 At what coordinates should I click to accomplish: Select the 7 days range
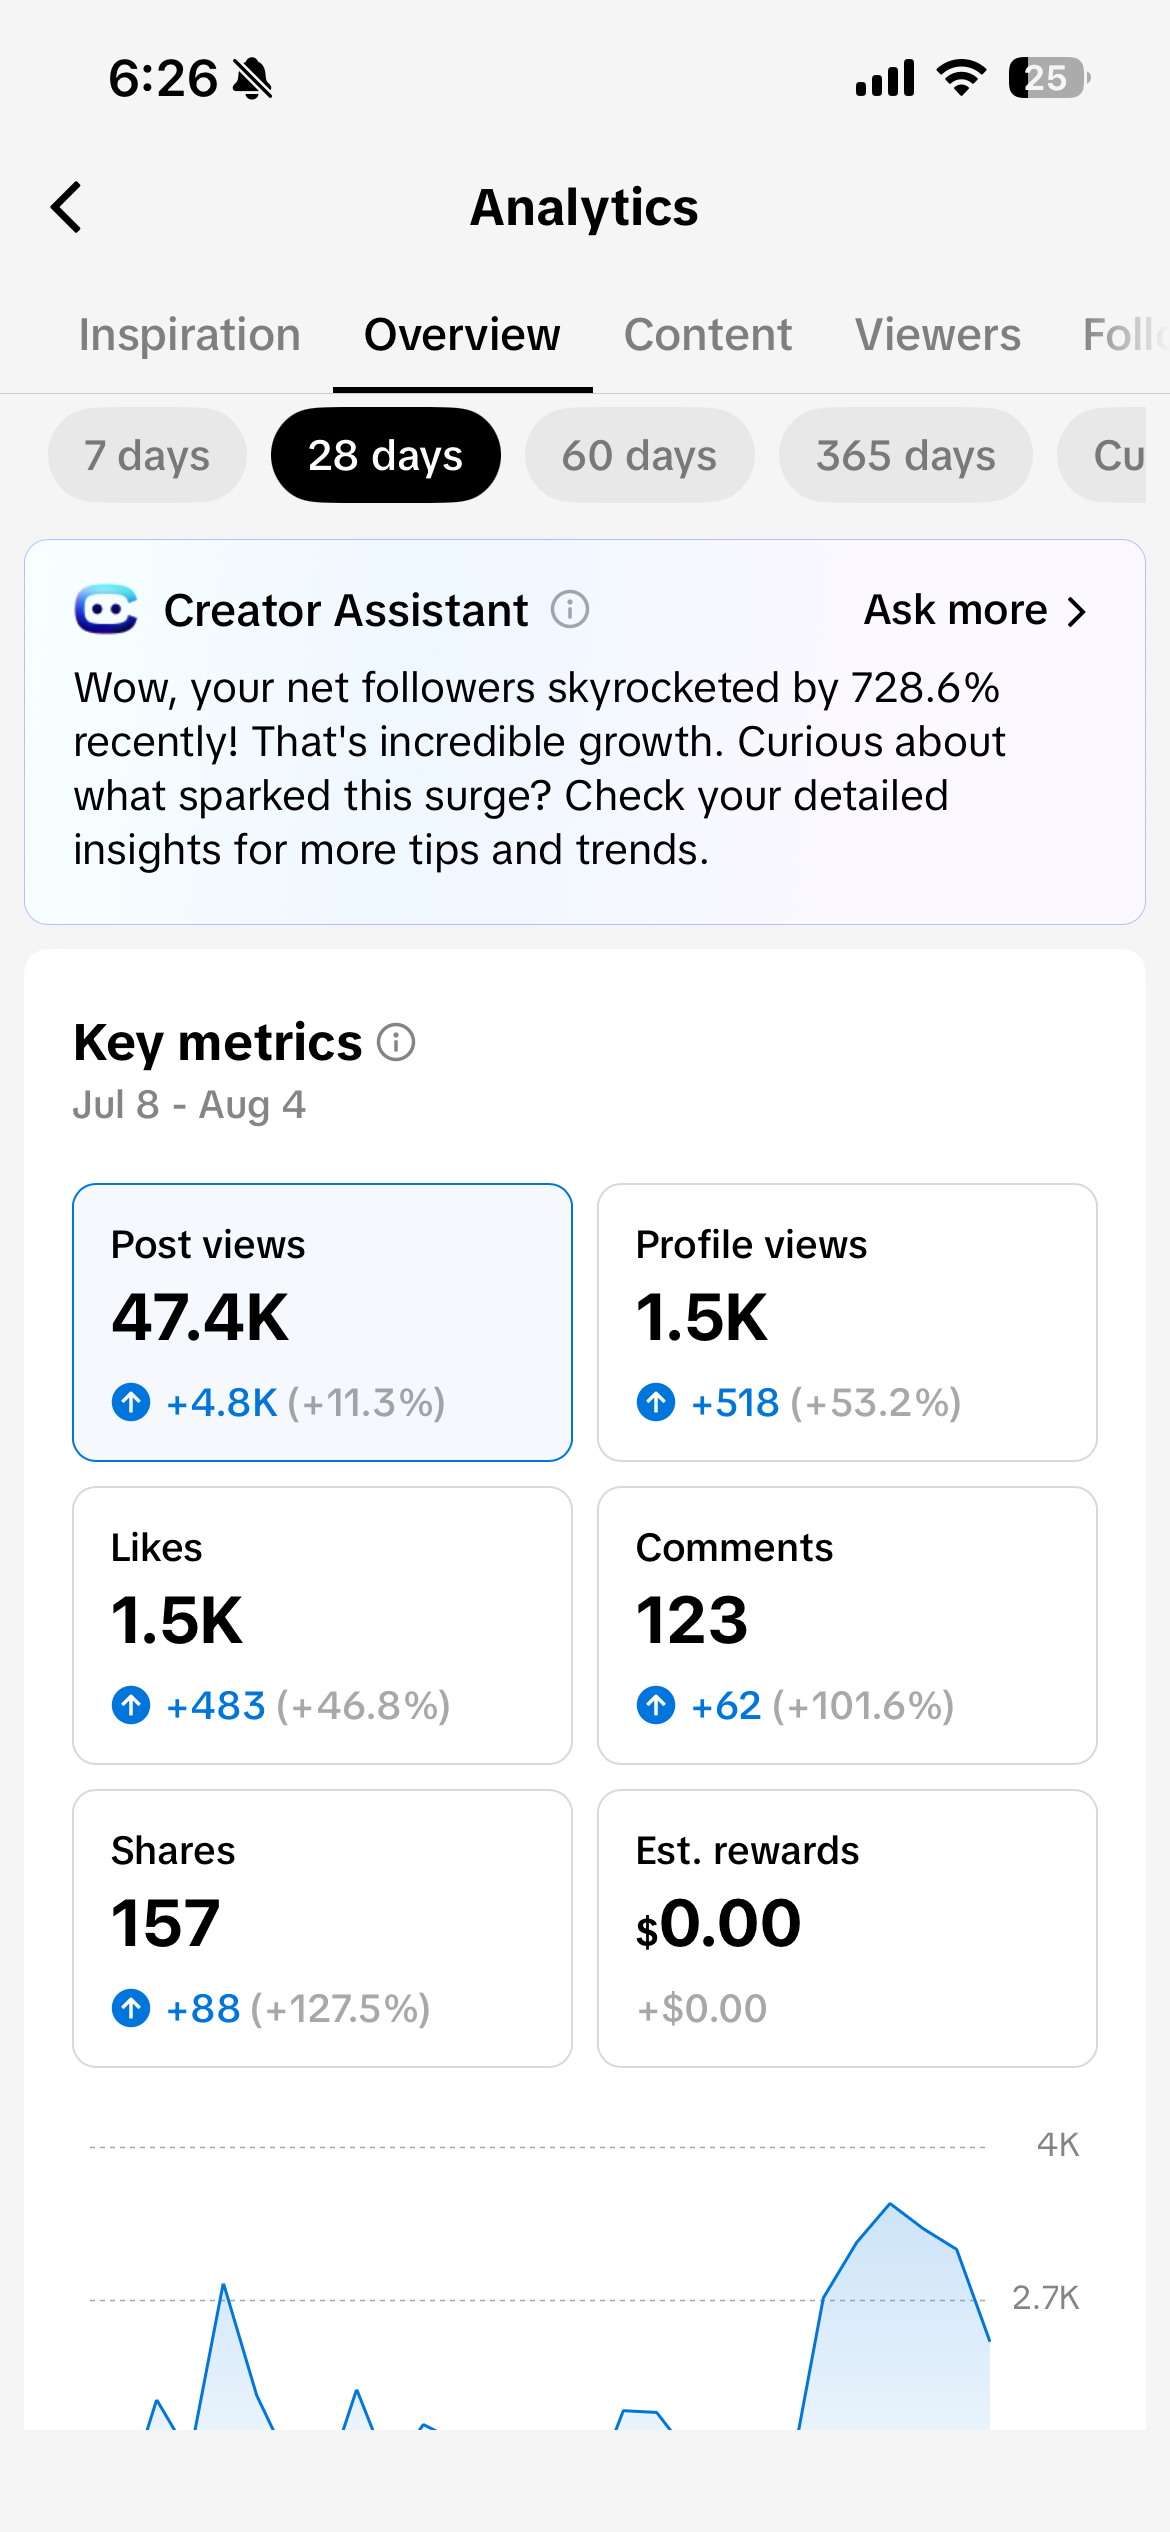click(x=147, y=455)
